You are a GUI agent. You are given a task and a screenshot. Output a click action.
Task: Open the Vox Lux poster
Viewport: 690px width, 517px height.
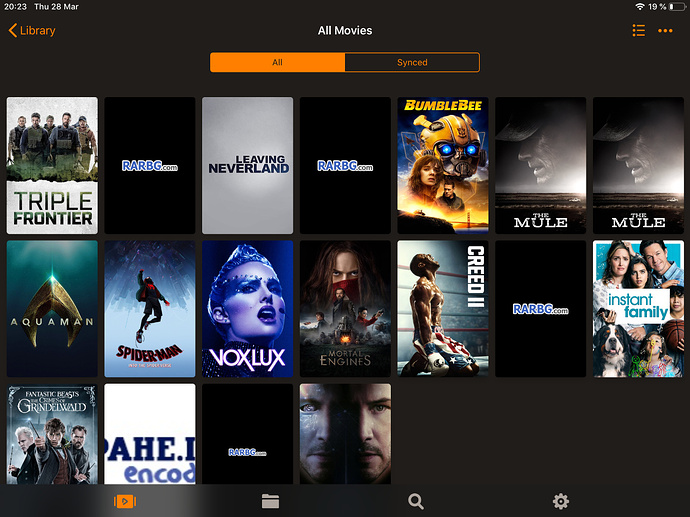coord(247,309)
